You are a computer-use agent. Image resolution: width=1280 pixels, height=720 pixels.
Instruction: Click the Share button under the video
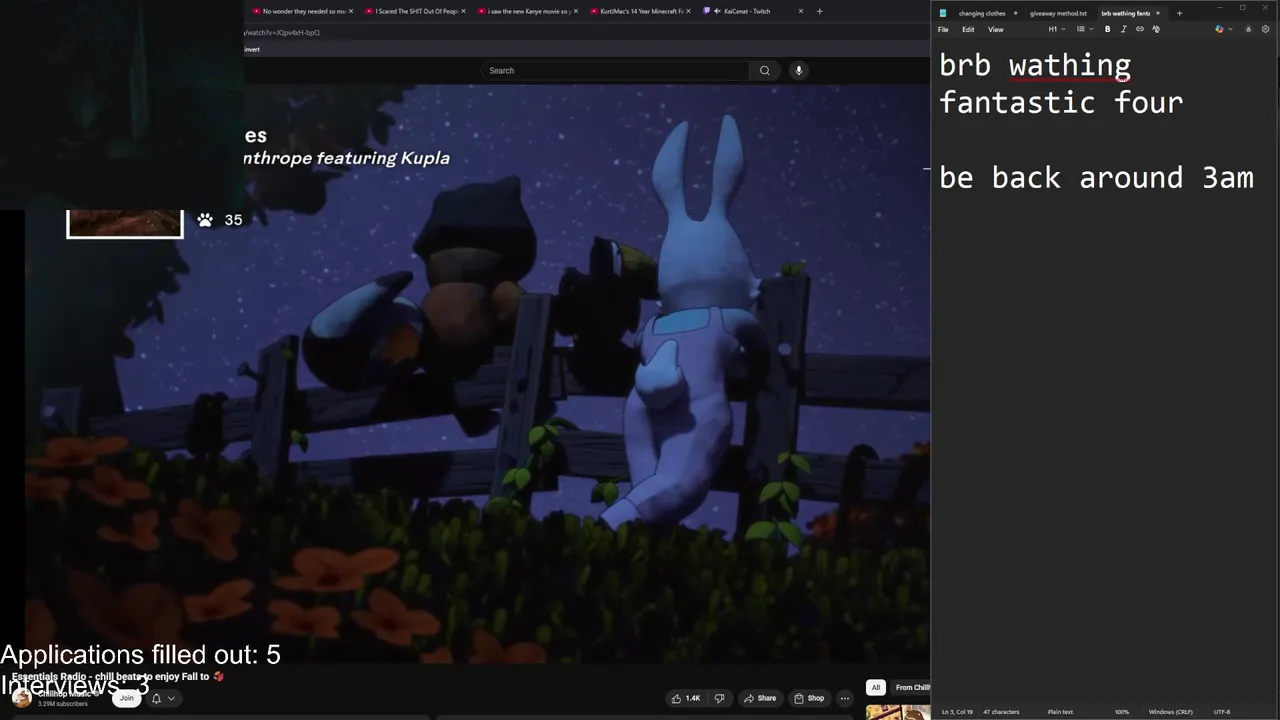pyautogui.click(x=760, y=698)
